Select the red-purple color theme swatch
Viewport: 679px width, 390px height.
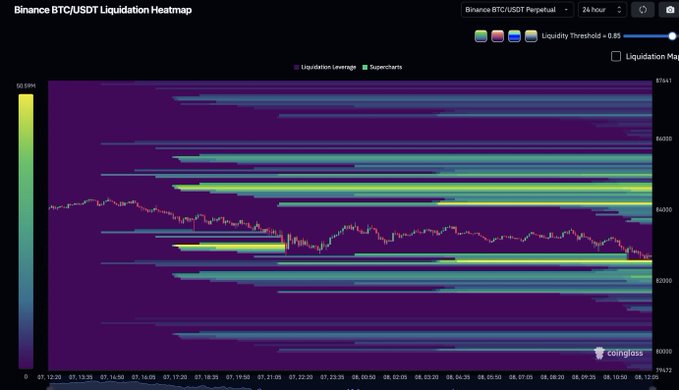click(x=498, y=36)
